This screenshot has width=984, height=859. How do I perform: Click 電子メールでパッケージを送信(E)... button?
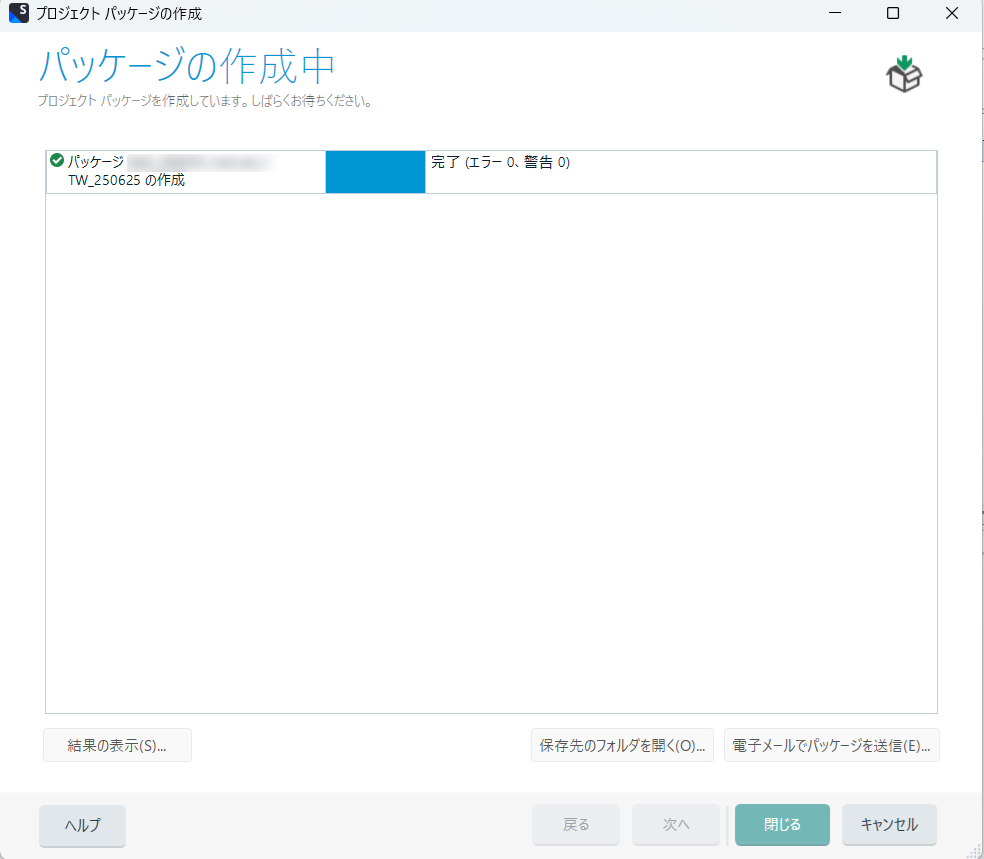(x=832, y=745)
